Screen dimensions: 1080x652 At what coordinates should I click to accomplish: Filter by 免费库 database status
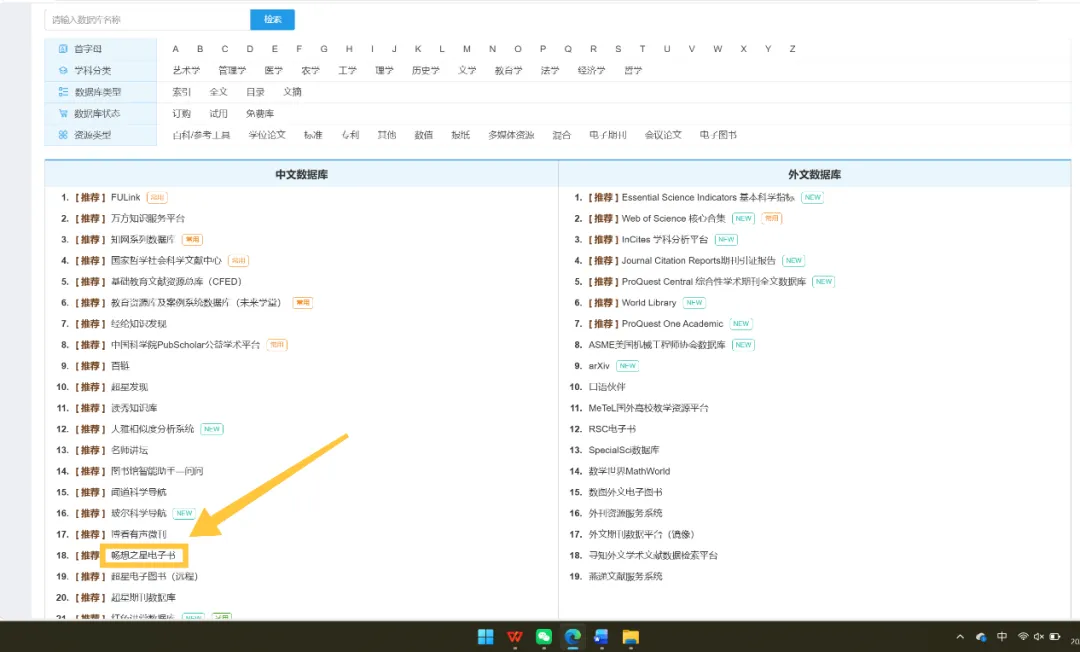(x=260, y=114)
